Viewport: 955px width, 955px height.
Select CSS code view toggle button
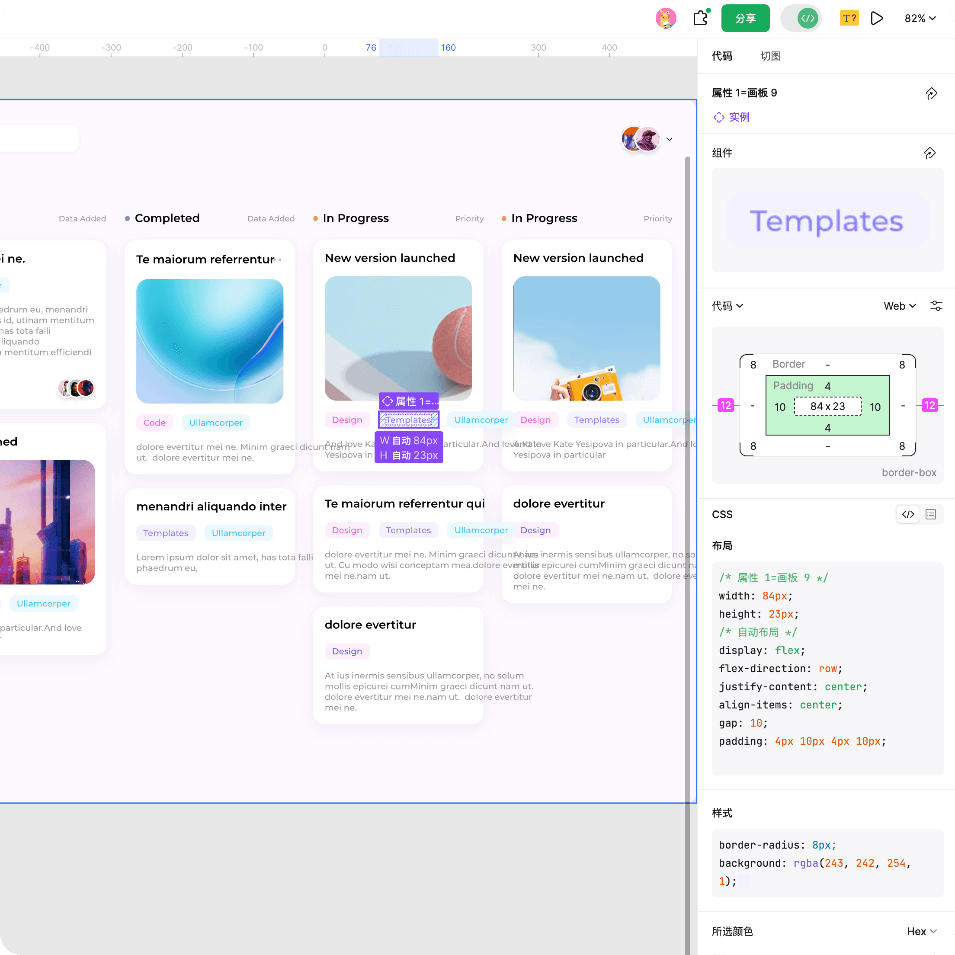coord(908,514)
